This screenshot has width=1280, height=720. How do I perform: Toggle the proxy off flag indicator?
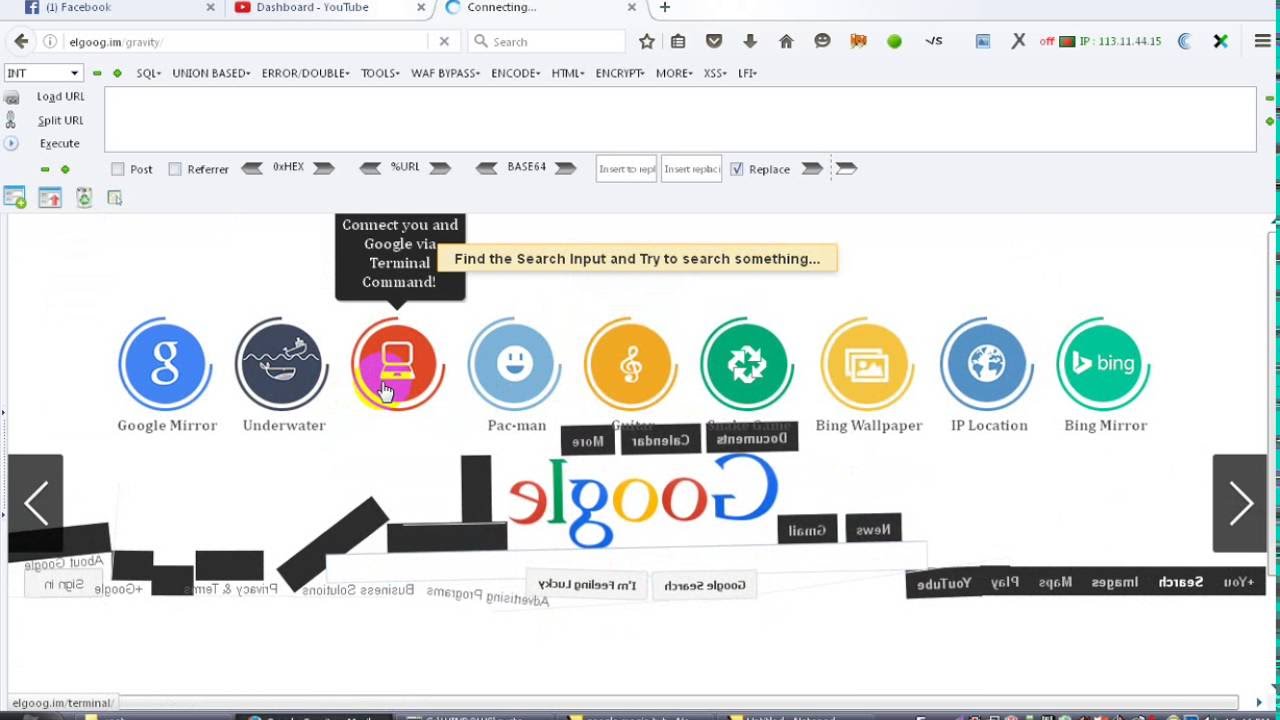(1057, 41)
